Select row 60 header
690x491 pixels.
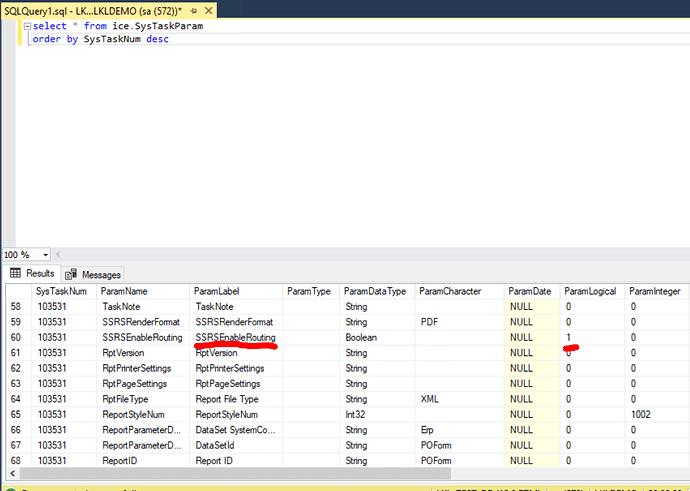click(18, 337)
